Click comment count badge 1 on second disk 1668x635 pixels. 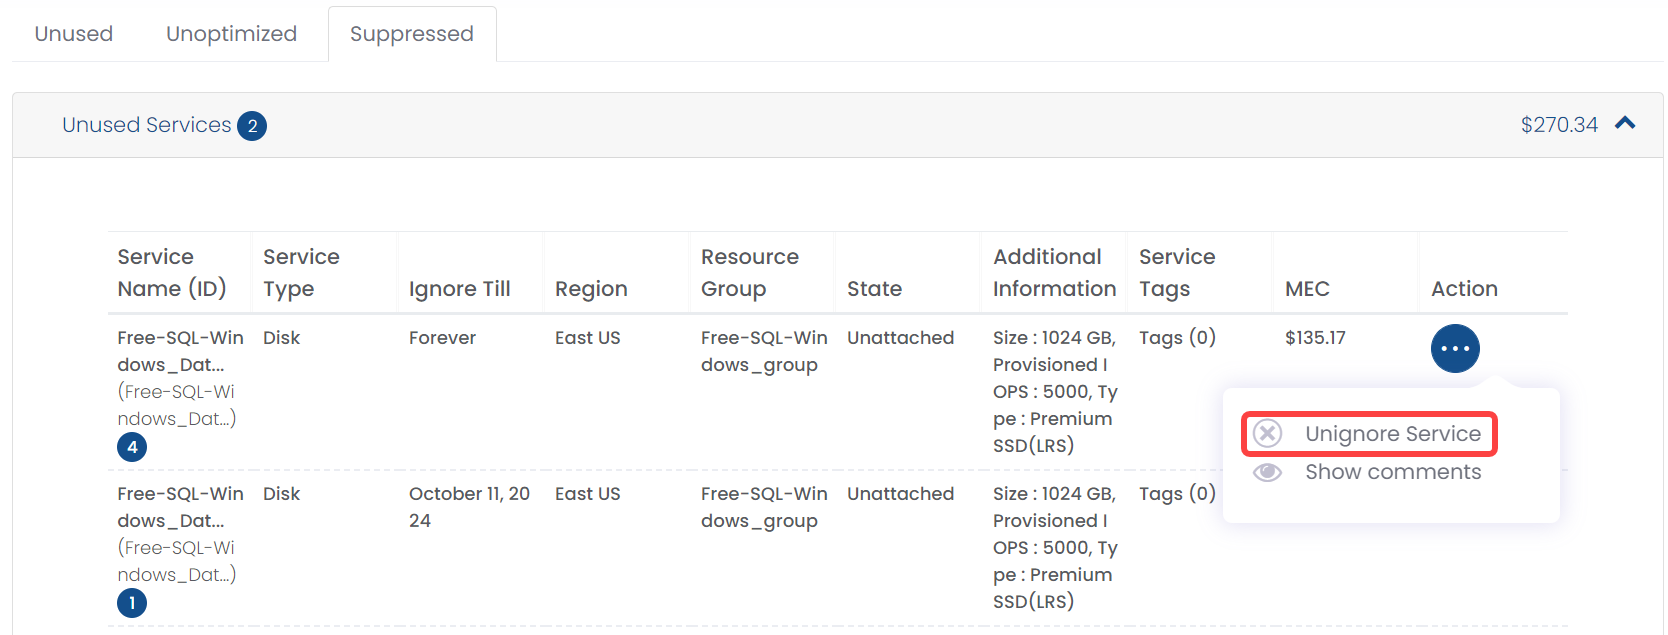[x=132, y=603]
